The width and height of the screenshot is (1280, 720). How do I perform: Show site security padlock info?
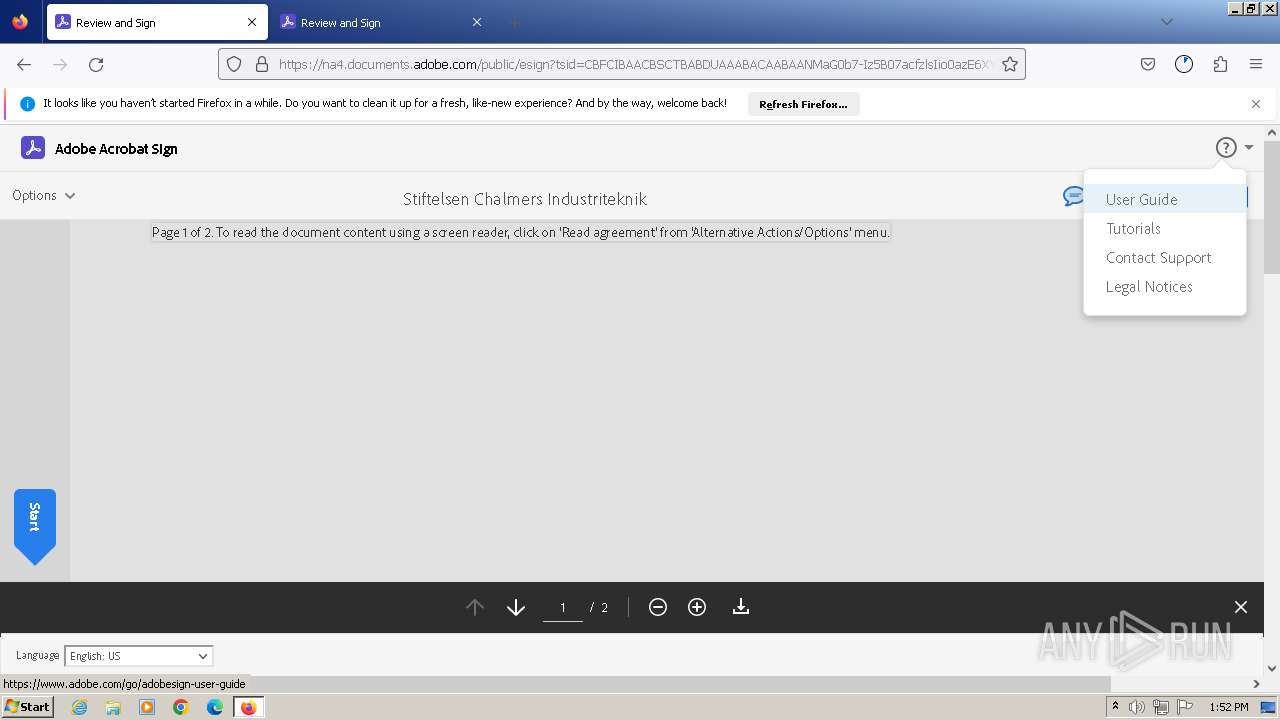(262, 64)
